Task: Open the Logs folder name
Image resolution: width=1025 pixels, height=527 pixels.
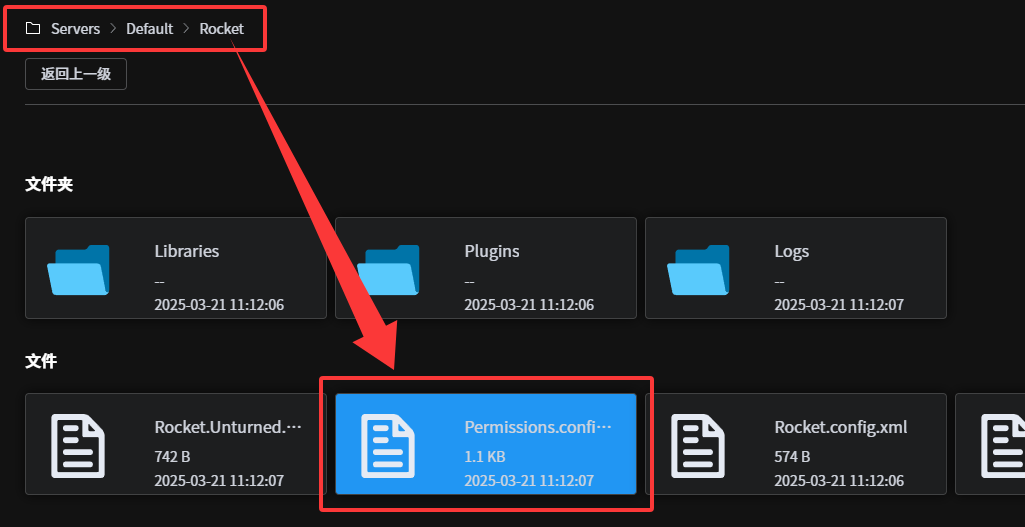Action: coord(792,251)
